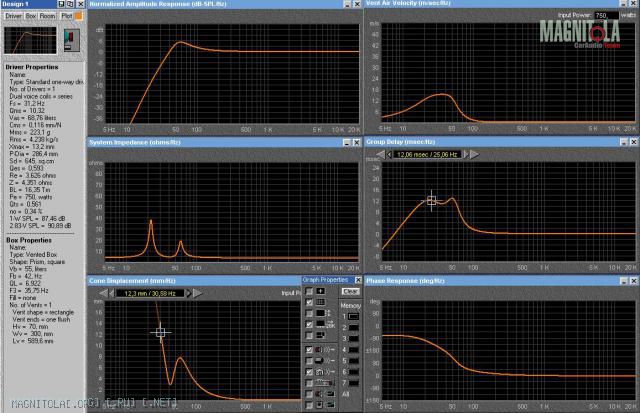This screenshot has height=413, width=640.
Task: Click the small response graph thumbnail in Design 1
Action: 30,40
